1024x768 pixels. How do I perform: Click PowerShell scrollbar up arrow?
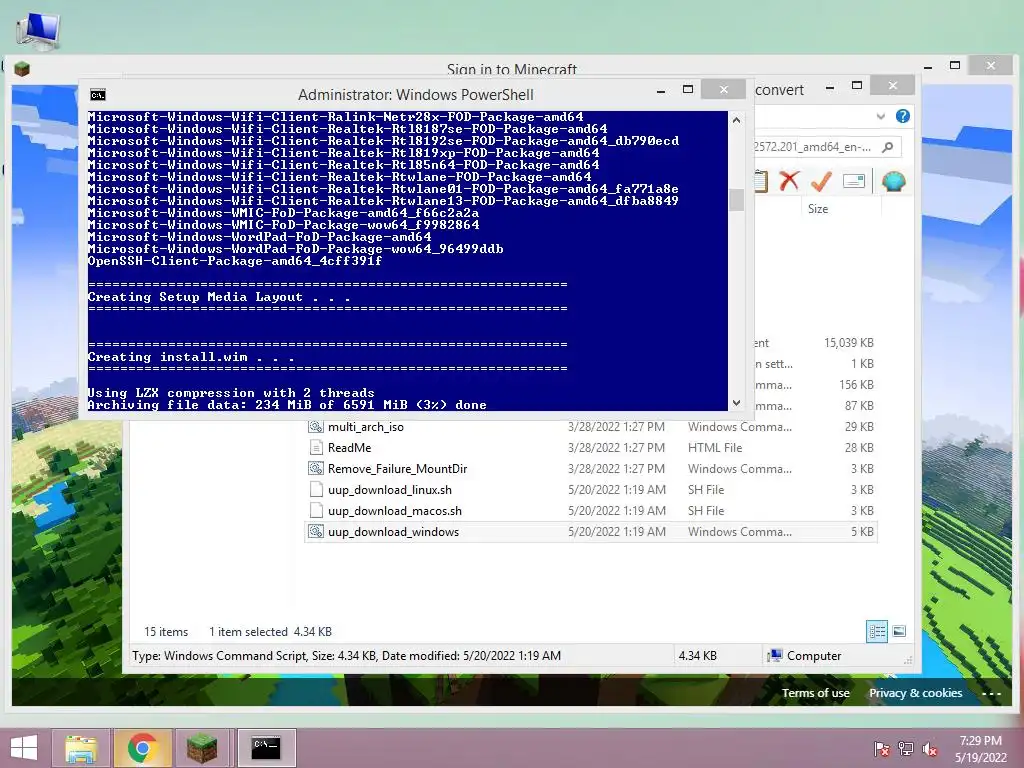737,120
